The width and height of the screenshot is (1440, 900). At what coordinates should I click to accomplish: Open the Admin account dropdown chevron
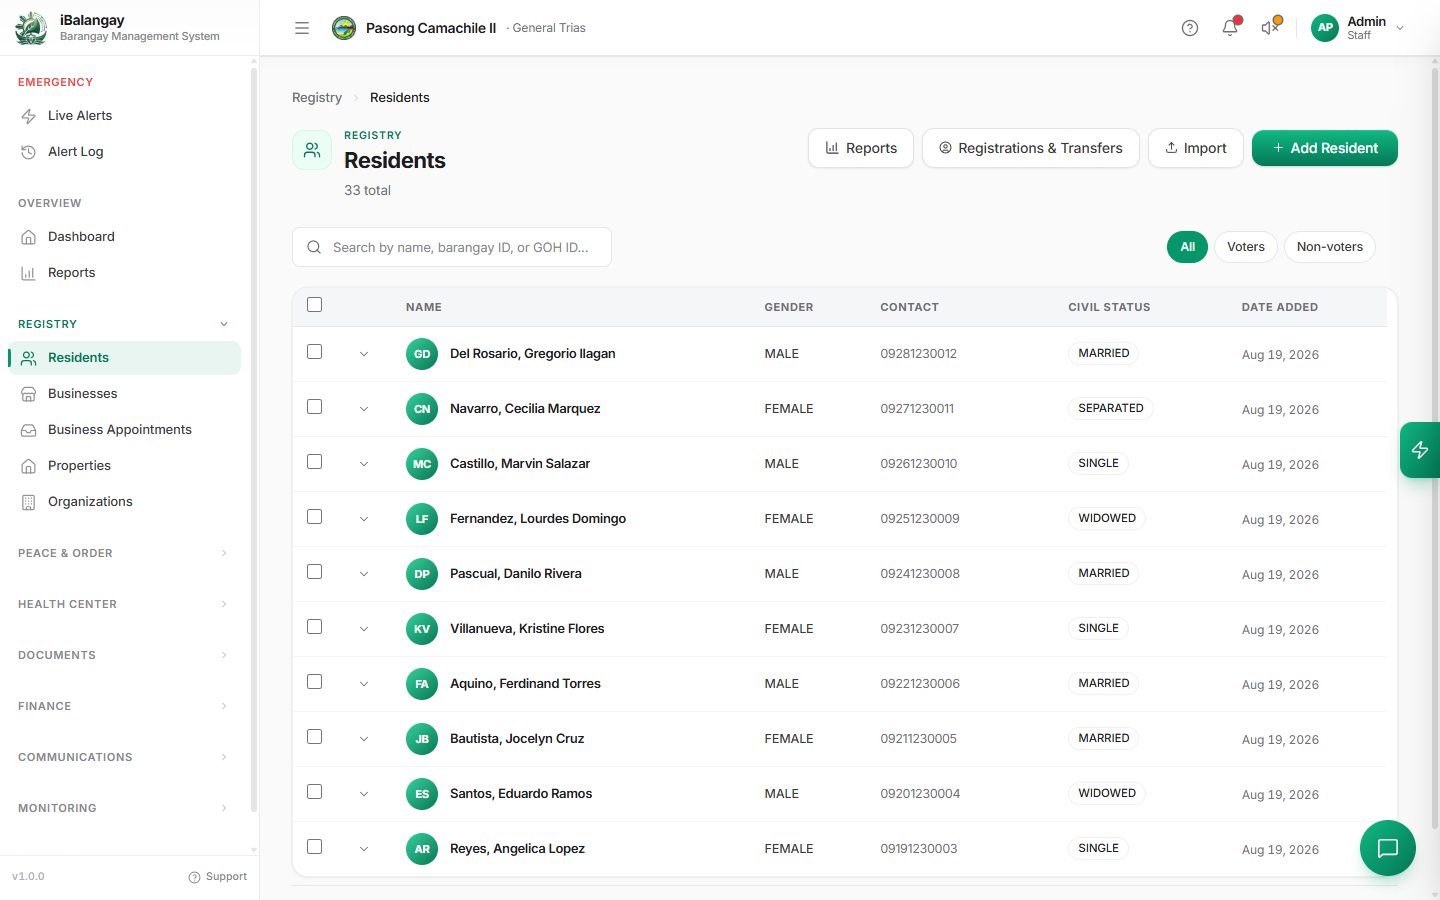(x=1400, y=28)
